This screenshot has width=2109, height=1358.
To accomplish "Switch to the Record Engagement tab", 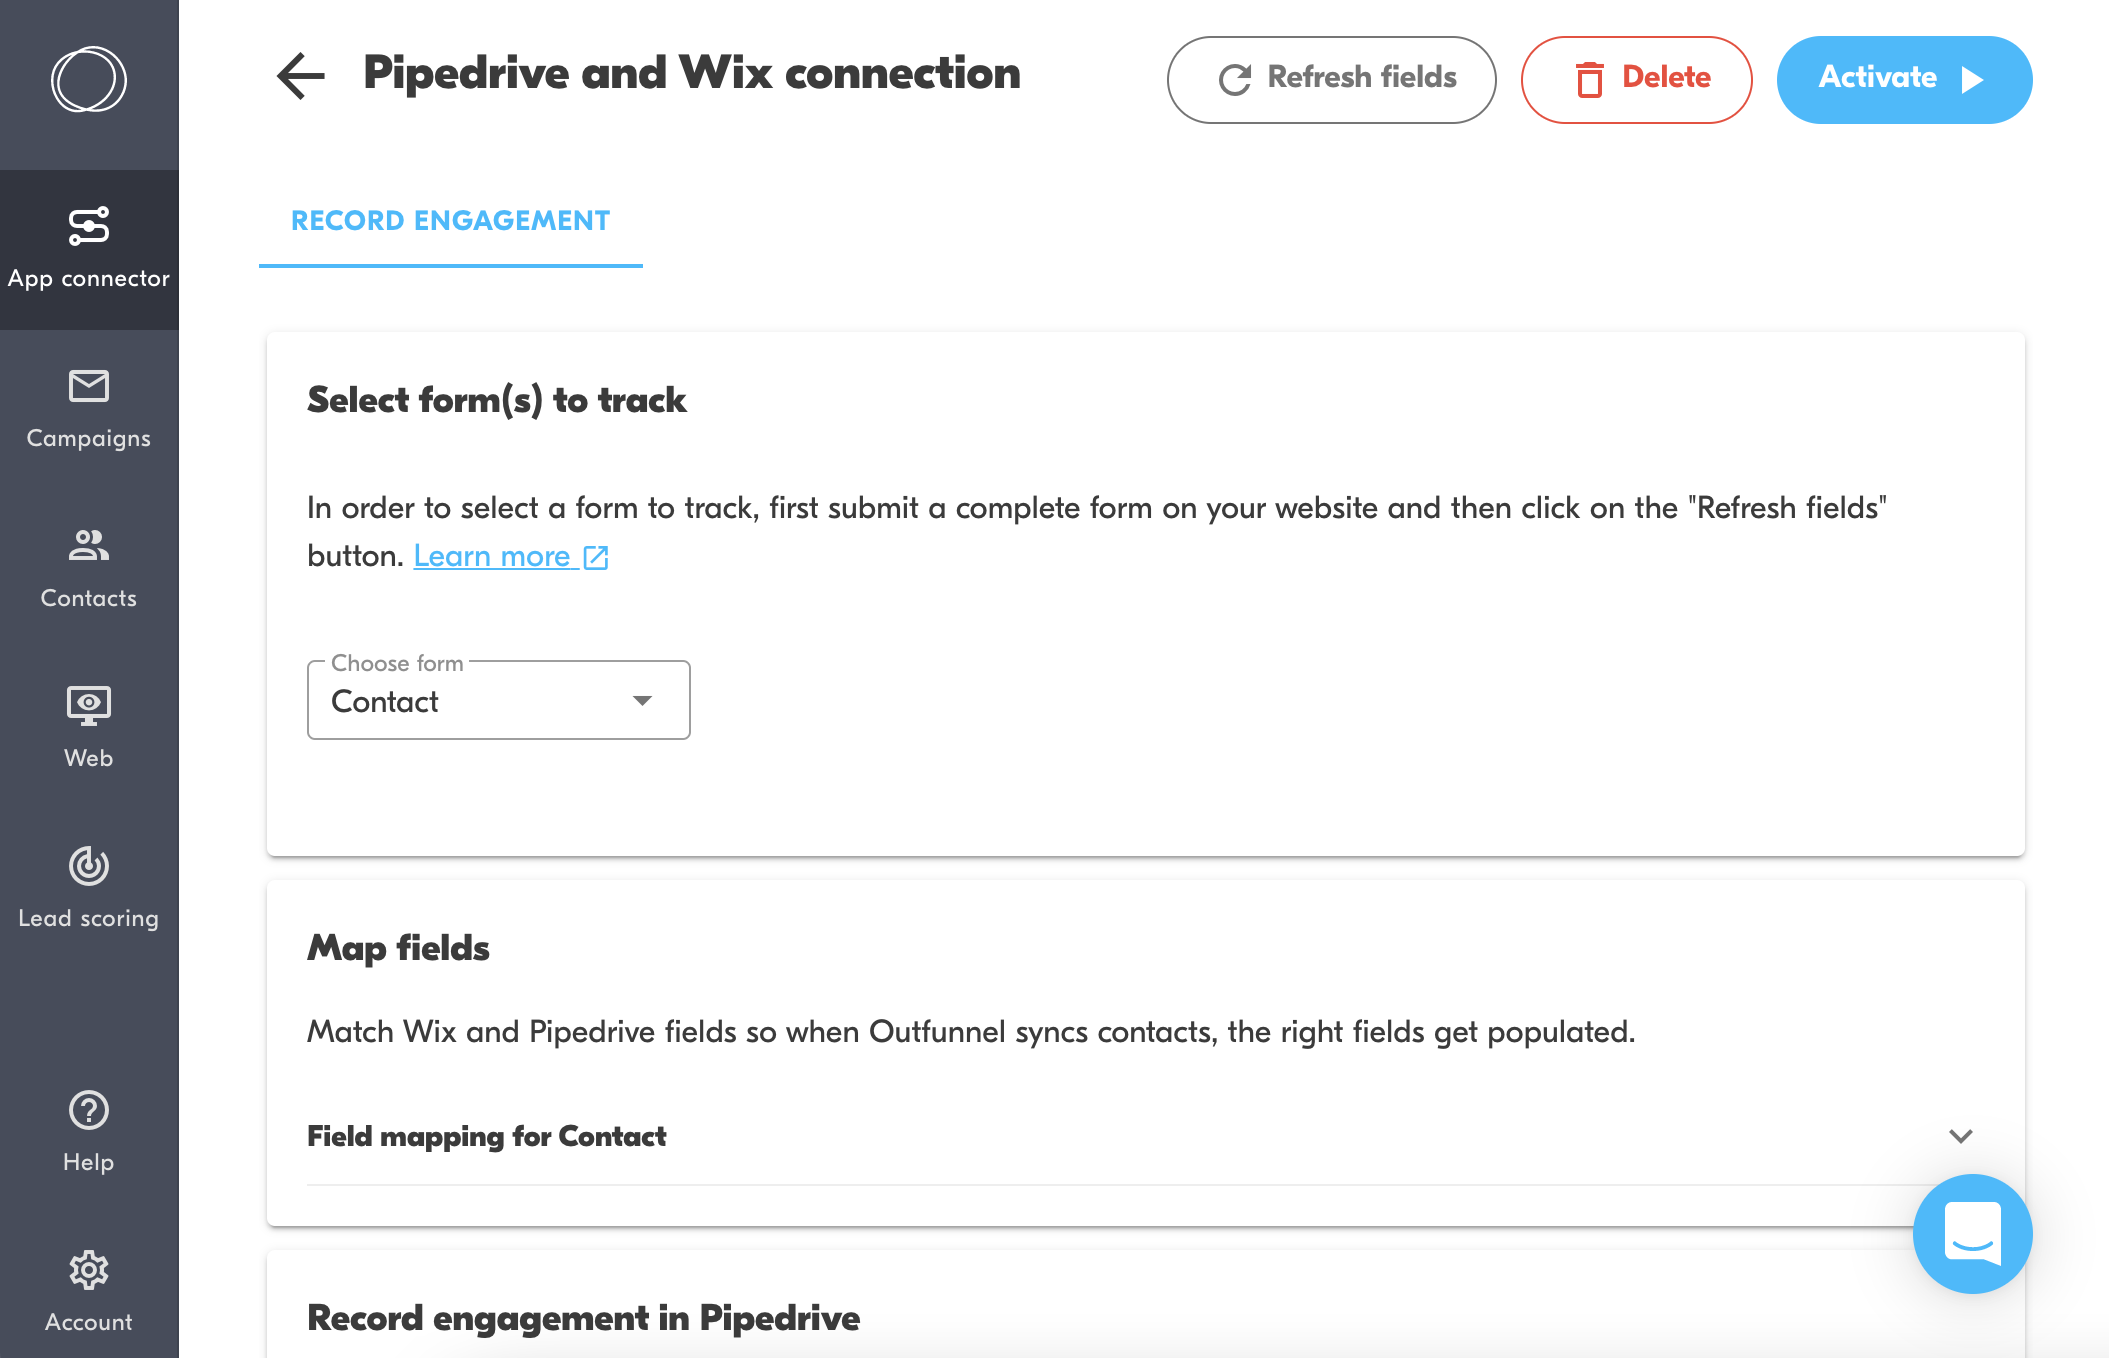I will [x=450, y=221].
